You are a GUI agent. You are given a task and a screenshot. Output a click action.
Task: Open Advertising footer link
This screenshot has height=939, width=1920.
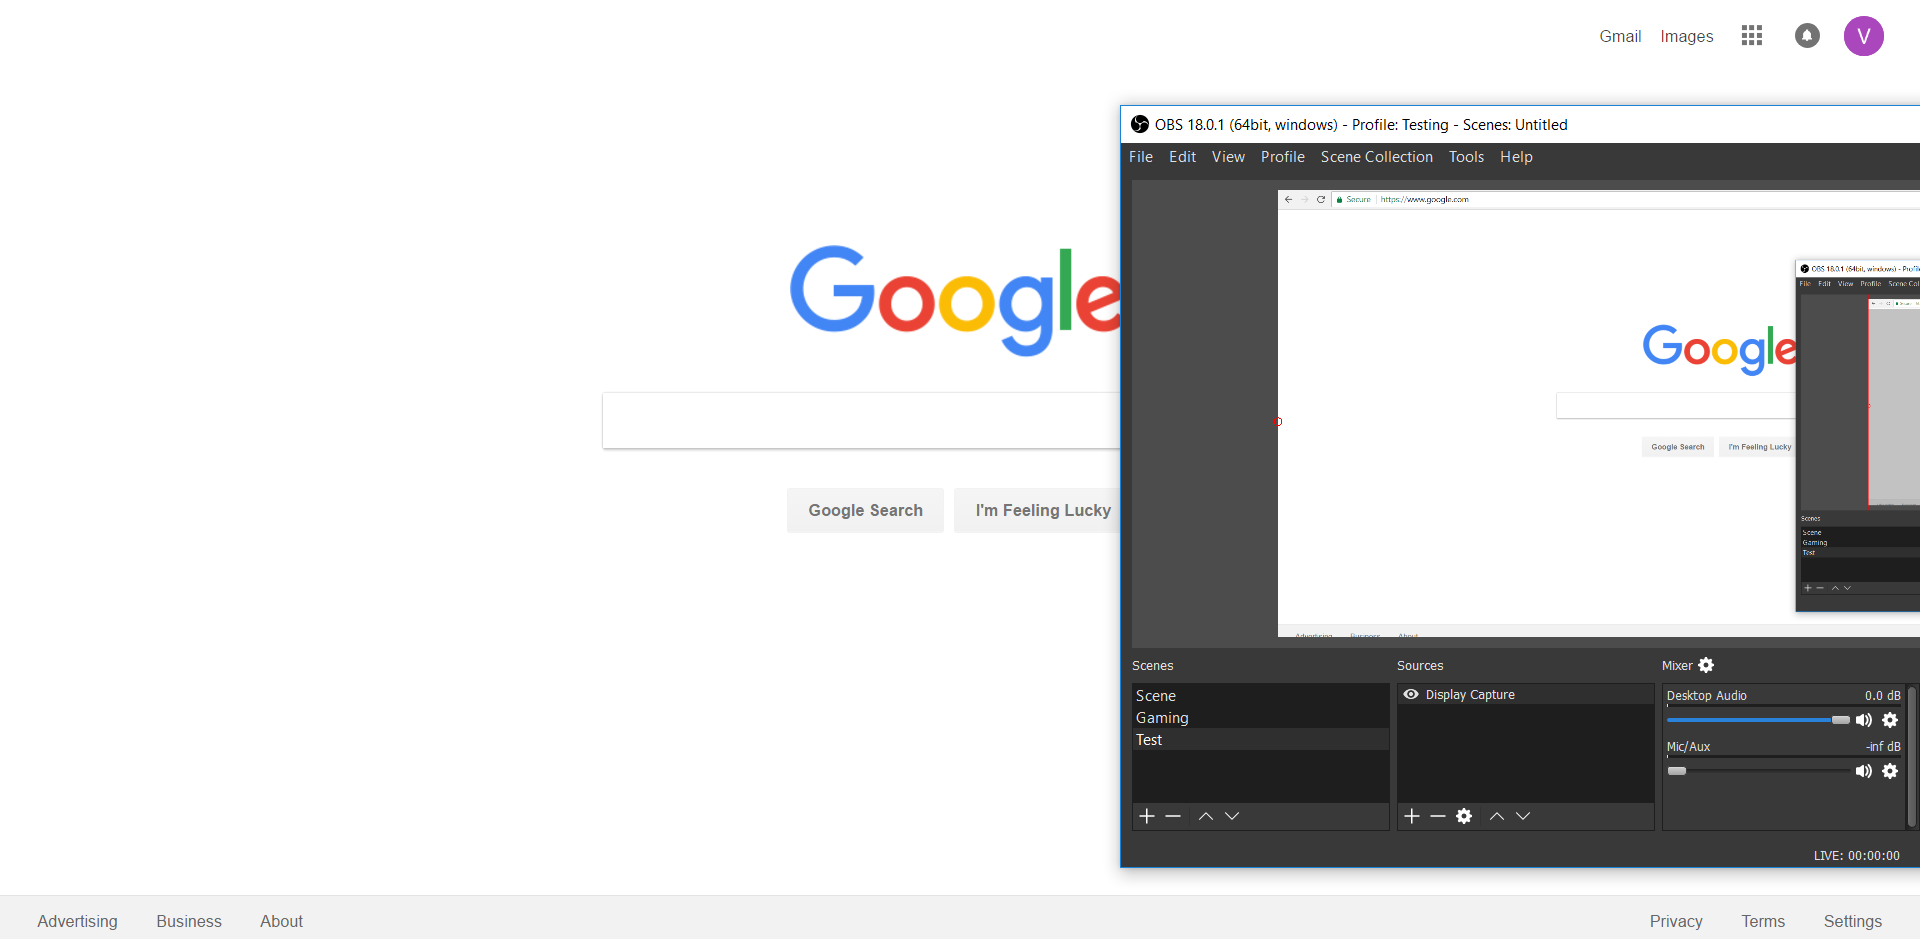[x=77, y=921]
